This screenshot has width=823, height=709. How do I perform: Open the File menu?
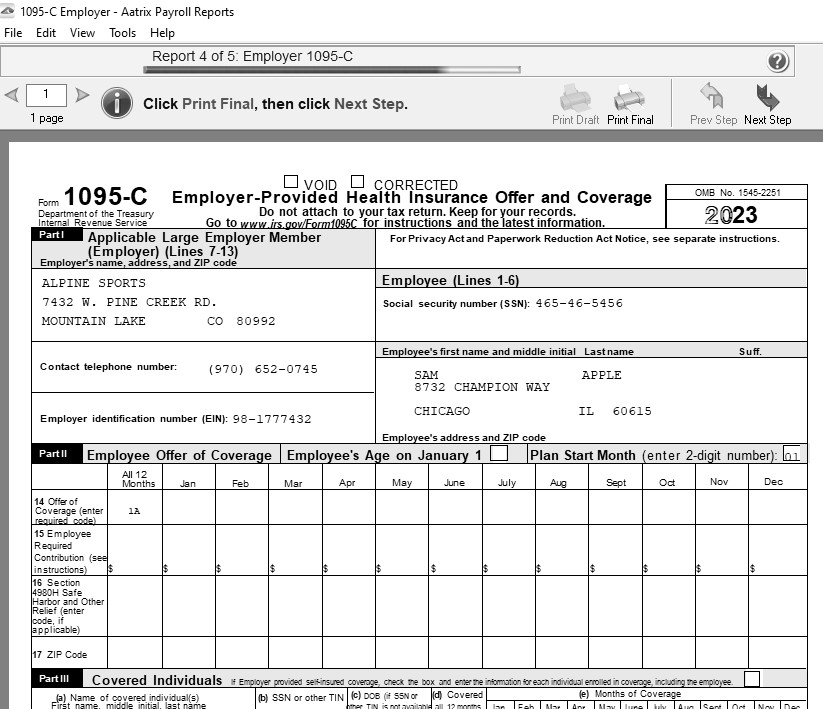pos(13,33)
